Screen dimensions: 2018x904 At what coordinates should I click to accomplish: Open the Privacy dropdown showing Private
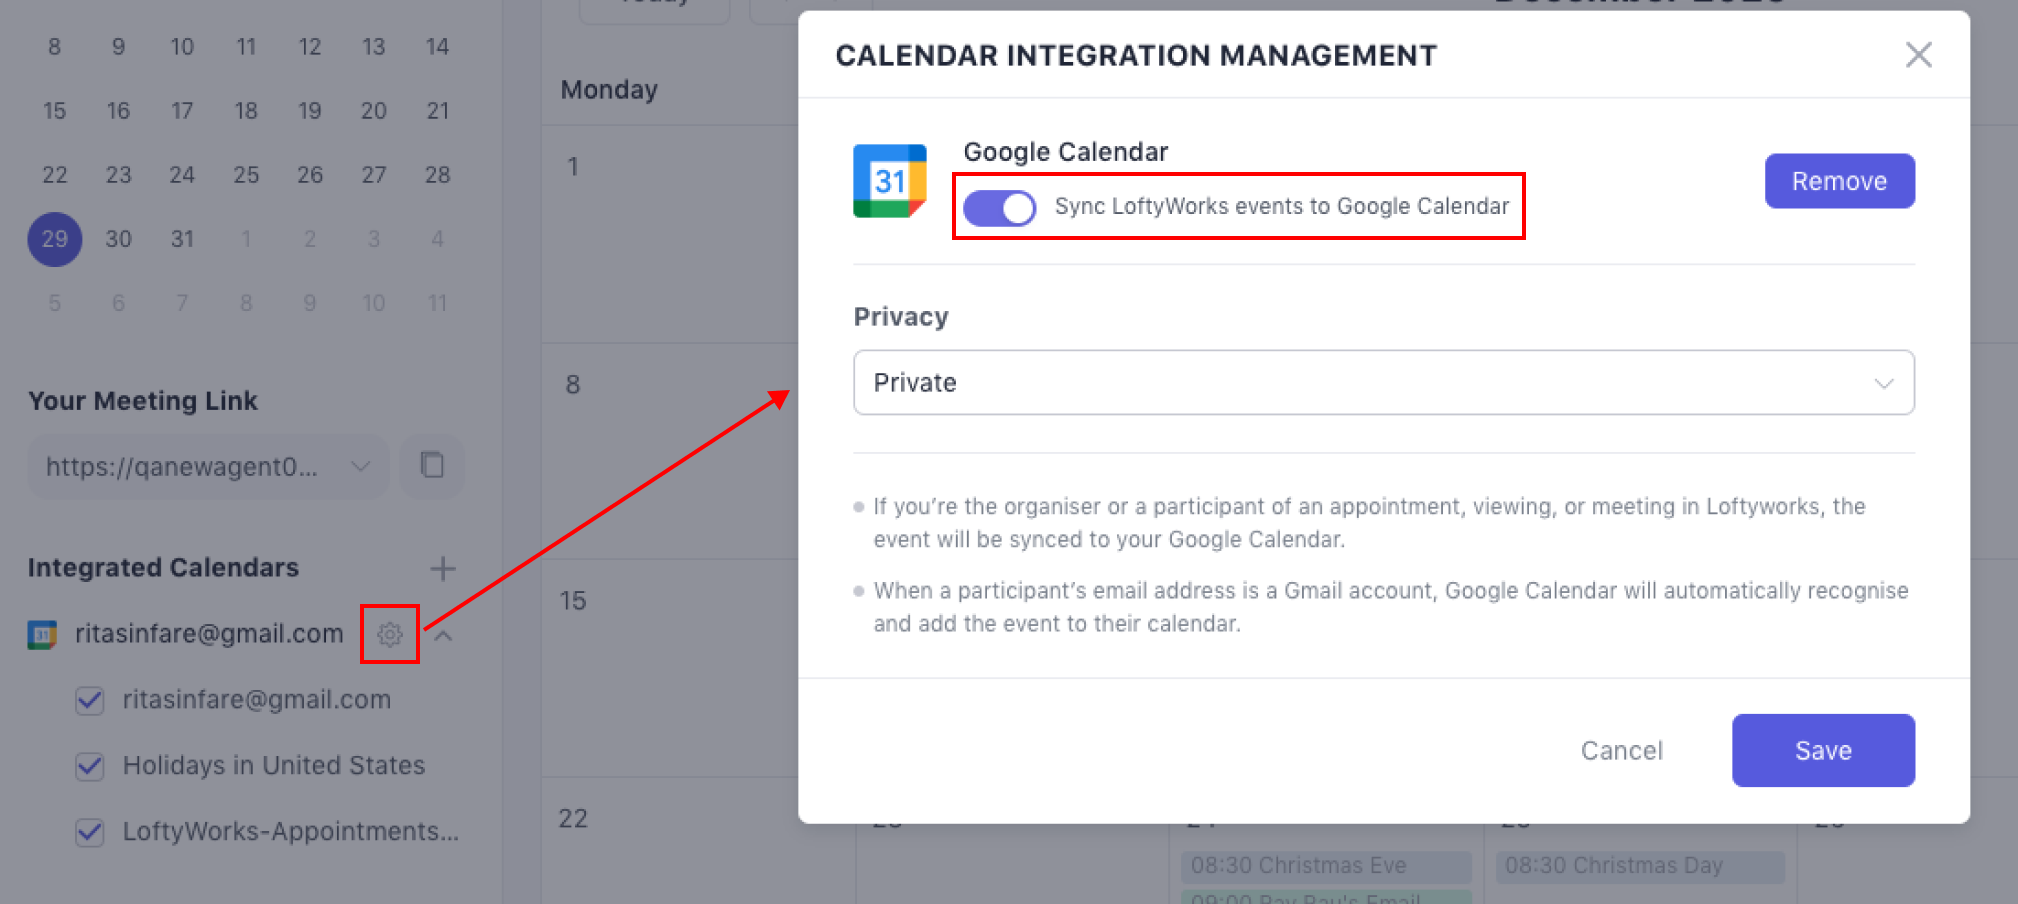tap(1383, 382)
